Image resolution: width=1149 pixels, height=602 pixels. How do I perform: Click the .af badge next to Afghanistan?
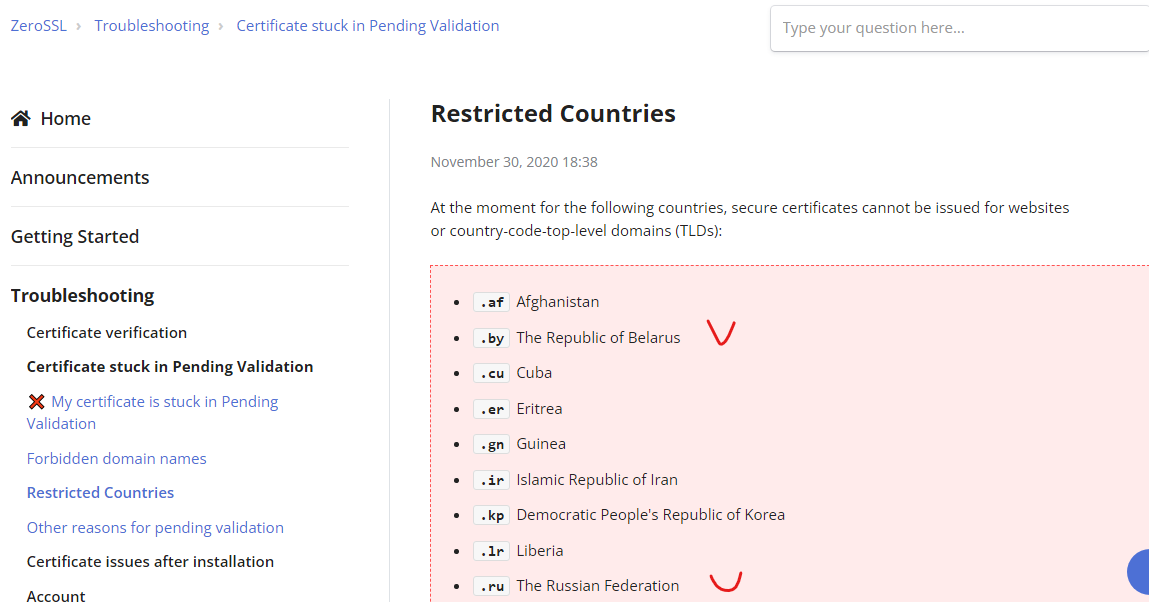pos(491,301)
